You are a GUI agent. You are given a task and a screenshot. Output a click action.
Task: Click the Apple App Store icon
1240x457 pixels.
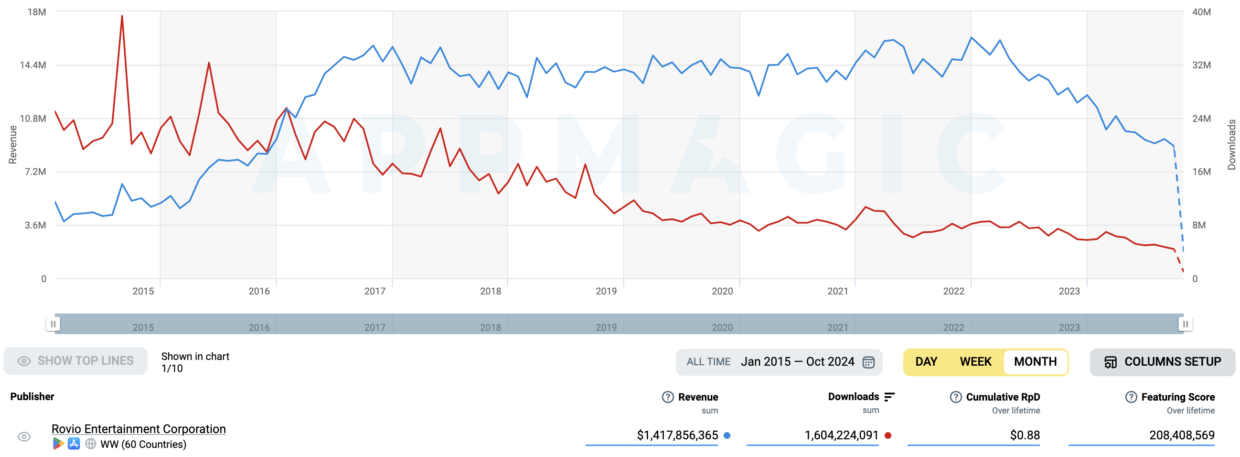pos(74,444)
